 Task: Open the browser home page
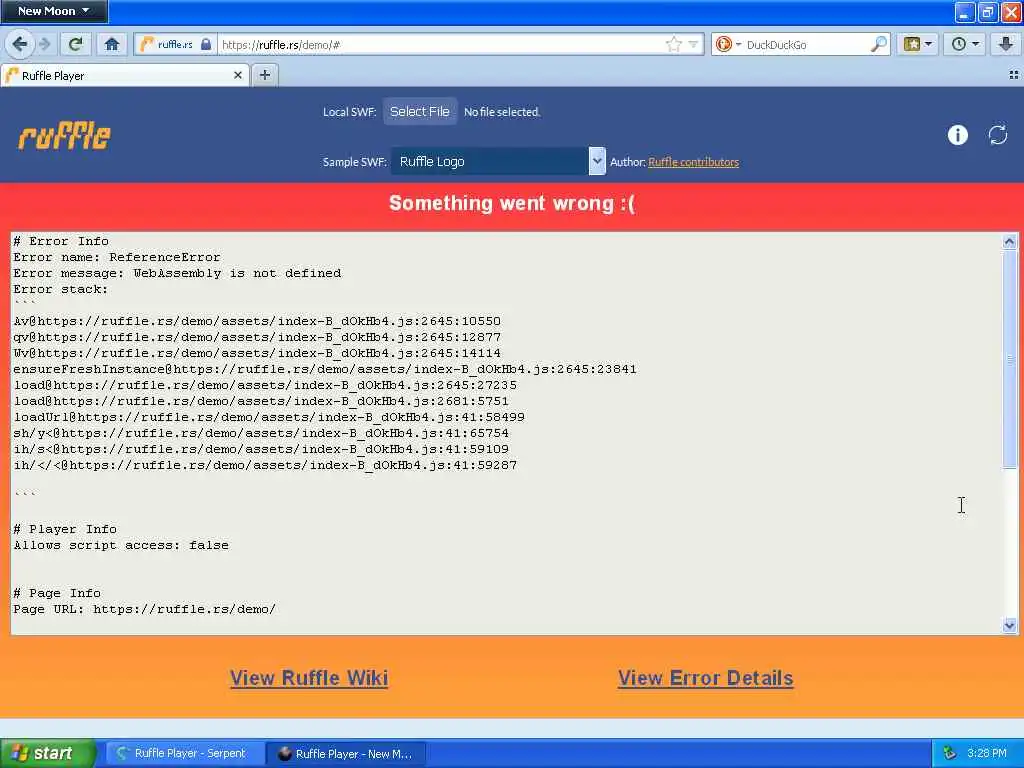pos(112,44)
